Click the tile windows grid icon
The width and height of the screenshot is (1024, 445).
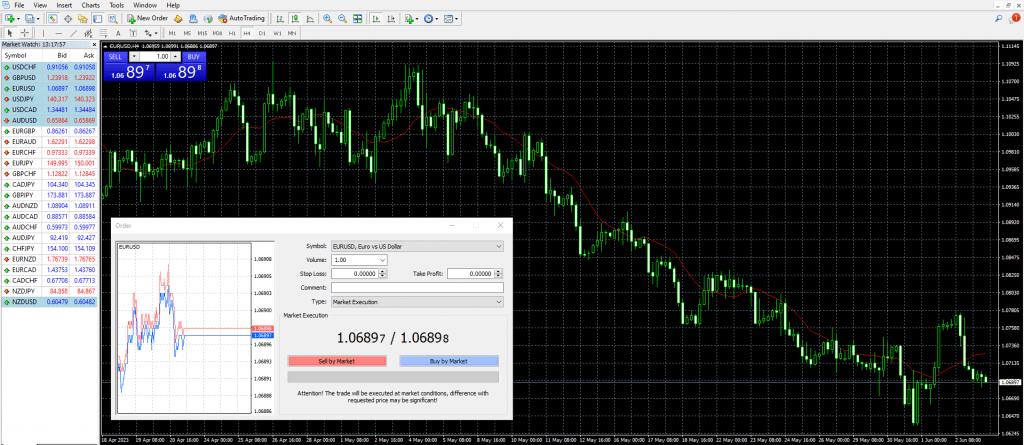click(358, 18)
